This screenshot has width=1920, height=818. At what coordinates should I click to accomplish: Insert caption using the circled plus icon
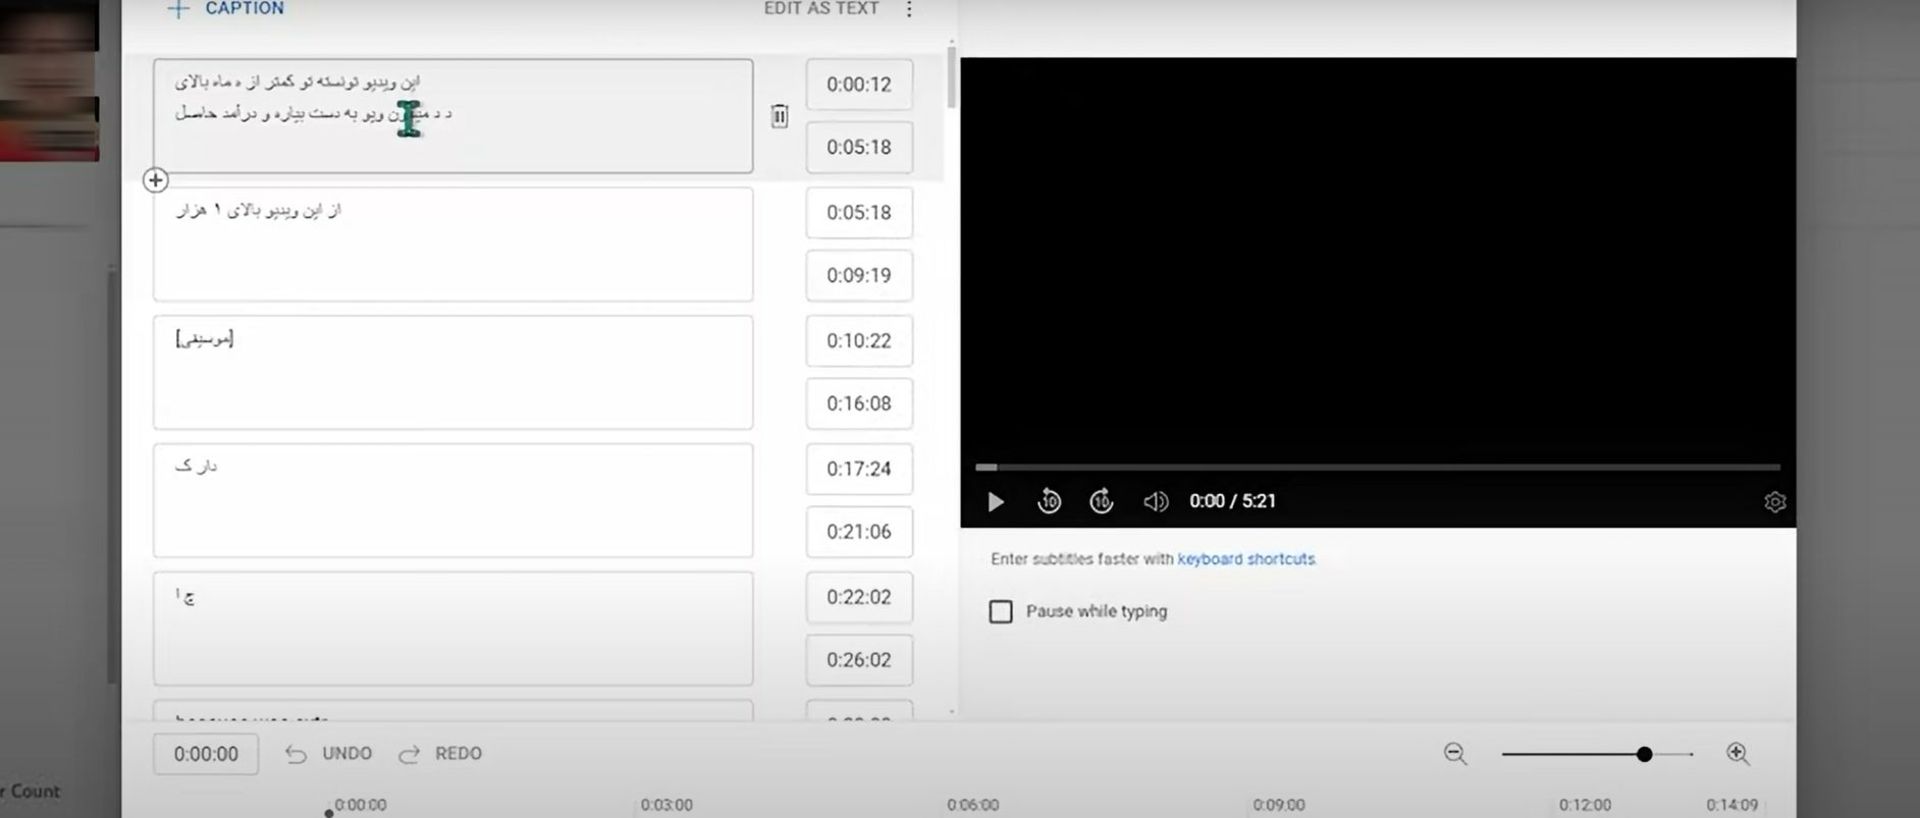click(x=156, y=181)
